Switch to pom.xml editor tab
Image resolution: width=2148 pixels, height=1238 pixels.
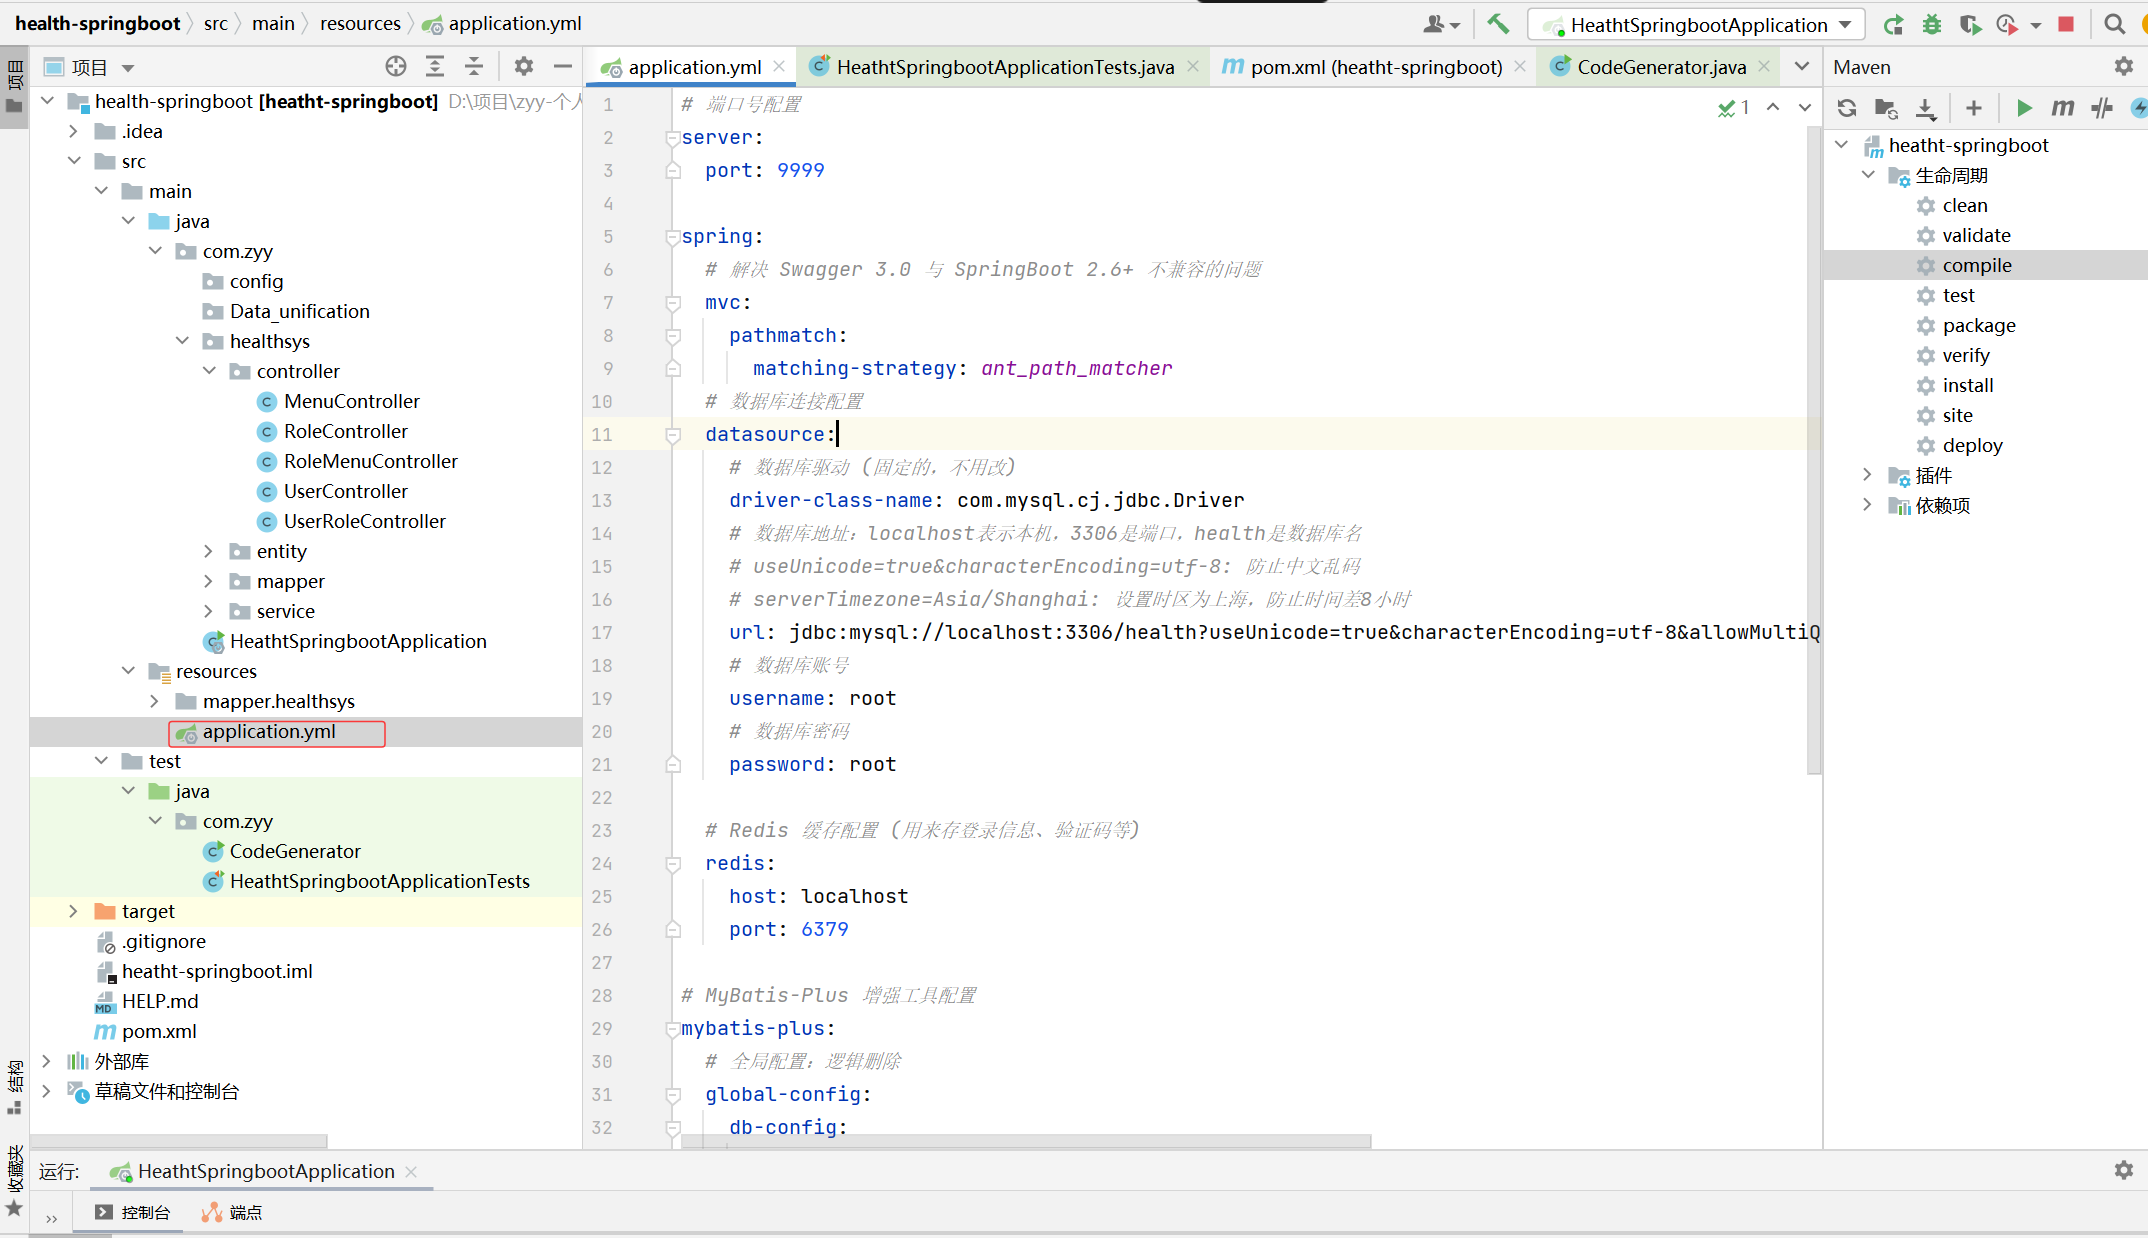click(x=1375, y=67)
